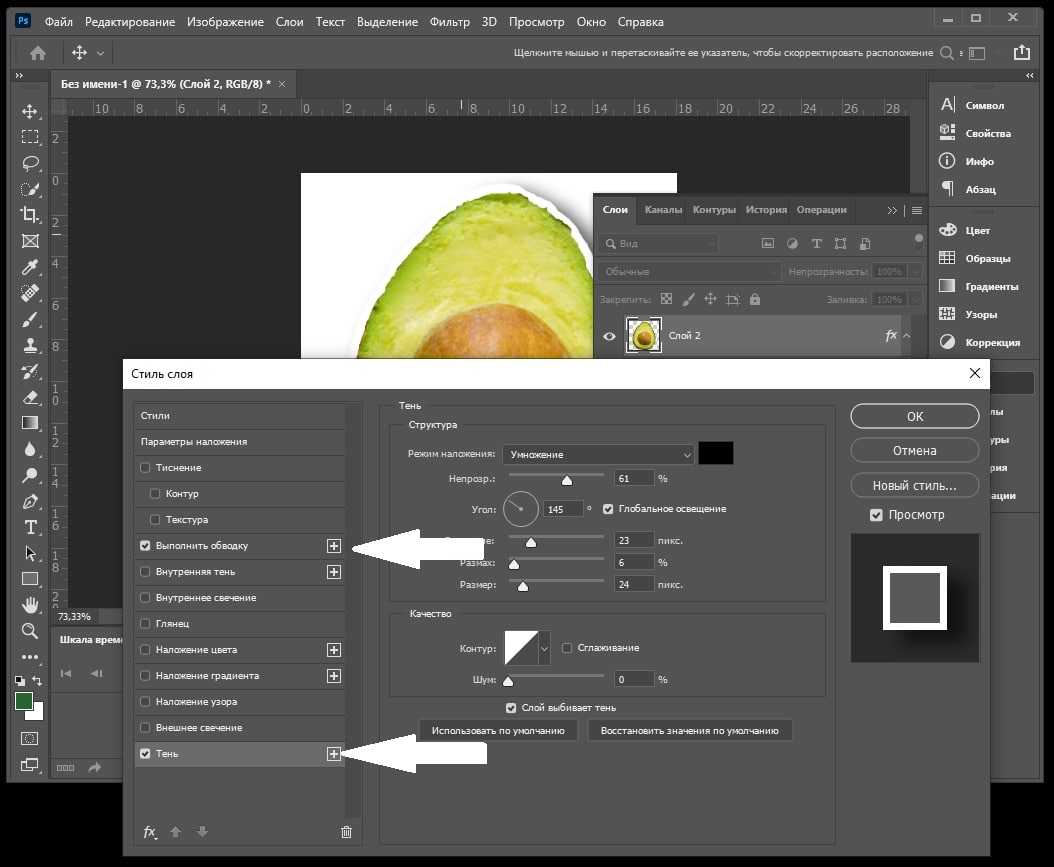Hide Слой 2 using the eye icon
Viewport: 1054px width, 867px height.
pos(609,336)
